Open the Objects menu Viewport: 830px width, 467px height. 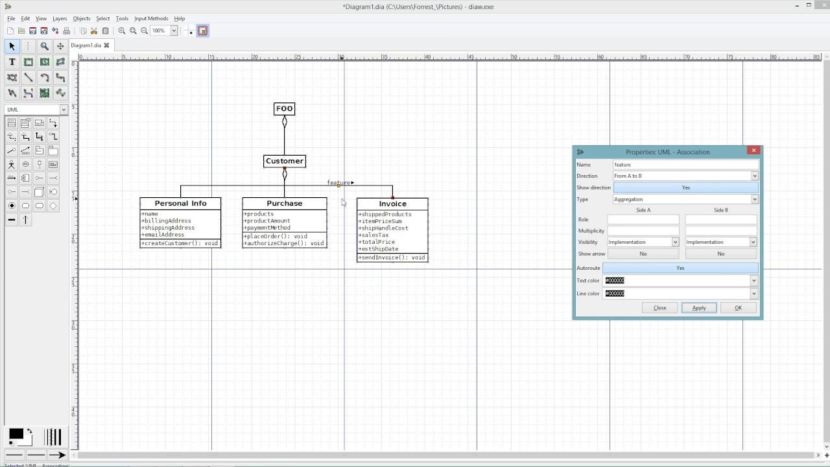[81, 18]
